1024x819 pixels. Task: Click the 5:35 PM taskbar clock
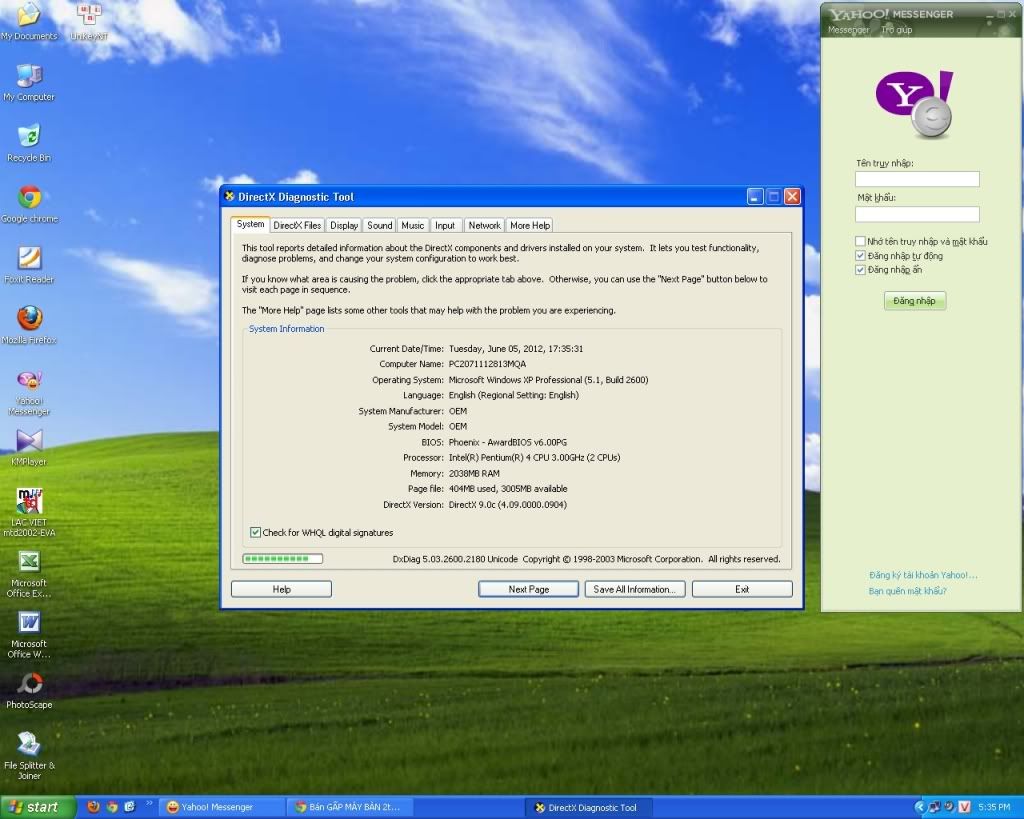994,807
